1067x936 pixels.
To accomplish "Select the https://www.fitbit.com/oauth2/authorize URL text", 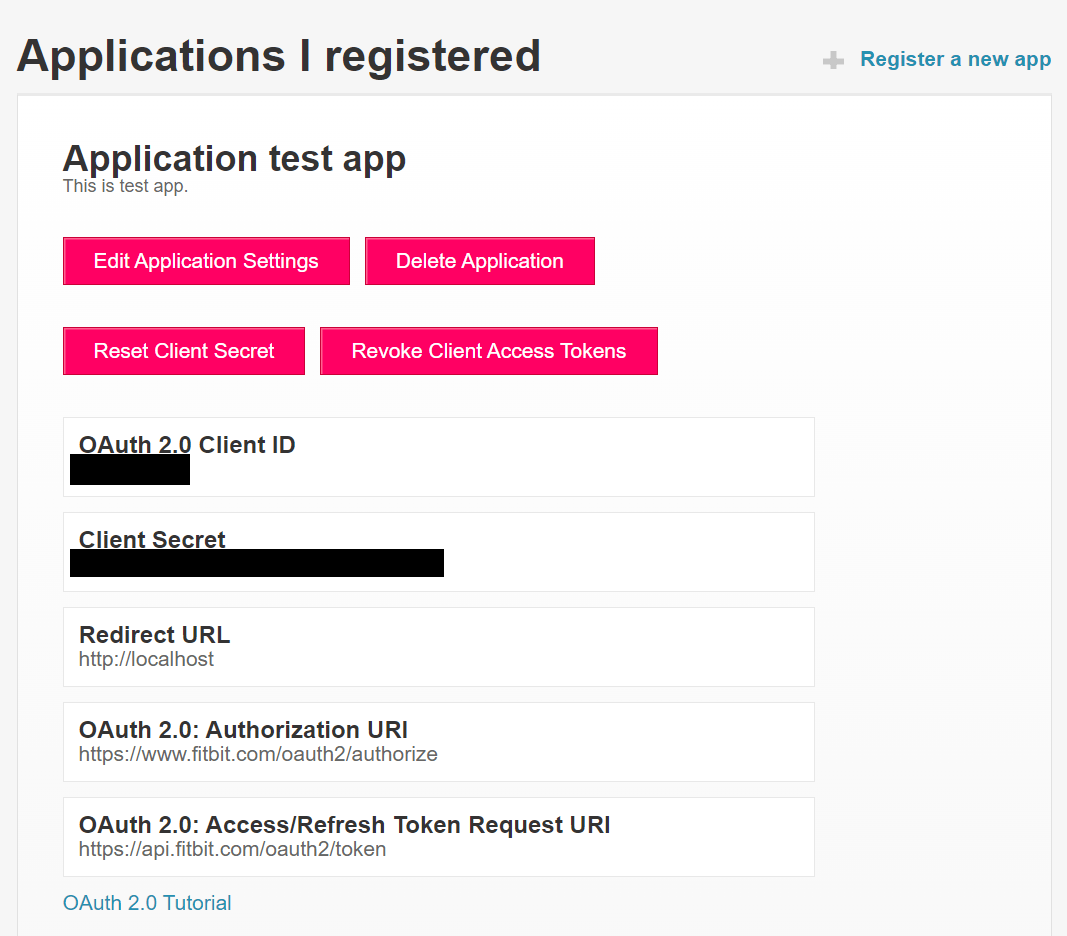I will pos(258,754).
